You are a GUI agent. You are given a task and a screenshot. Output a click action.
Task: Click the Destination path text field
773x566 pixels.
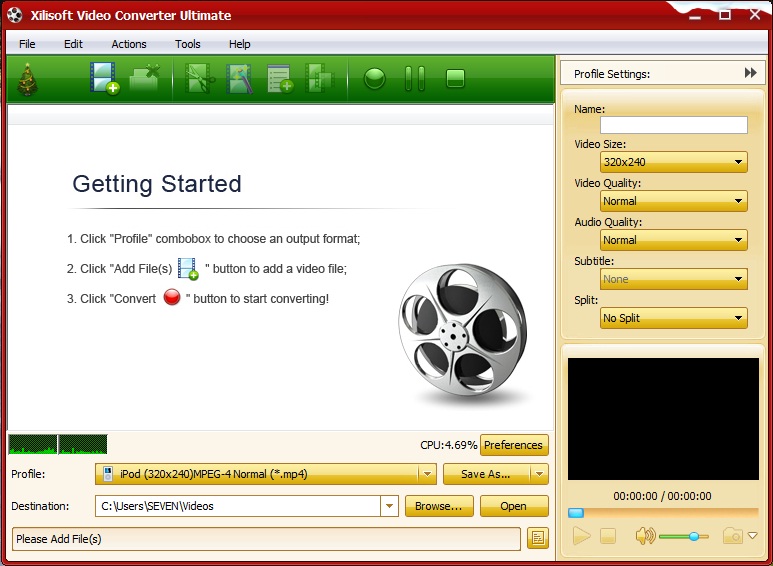pos(238,506)
